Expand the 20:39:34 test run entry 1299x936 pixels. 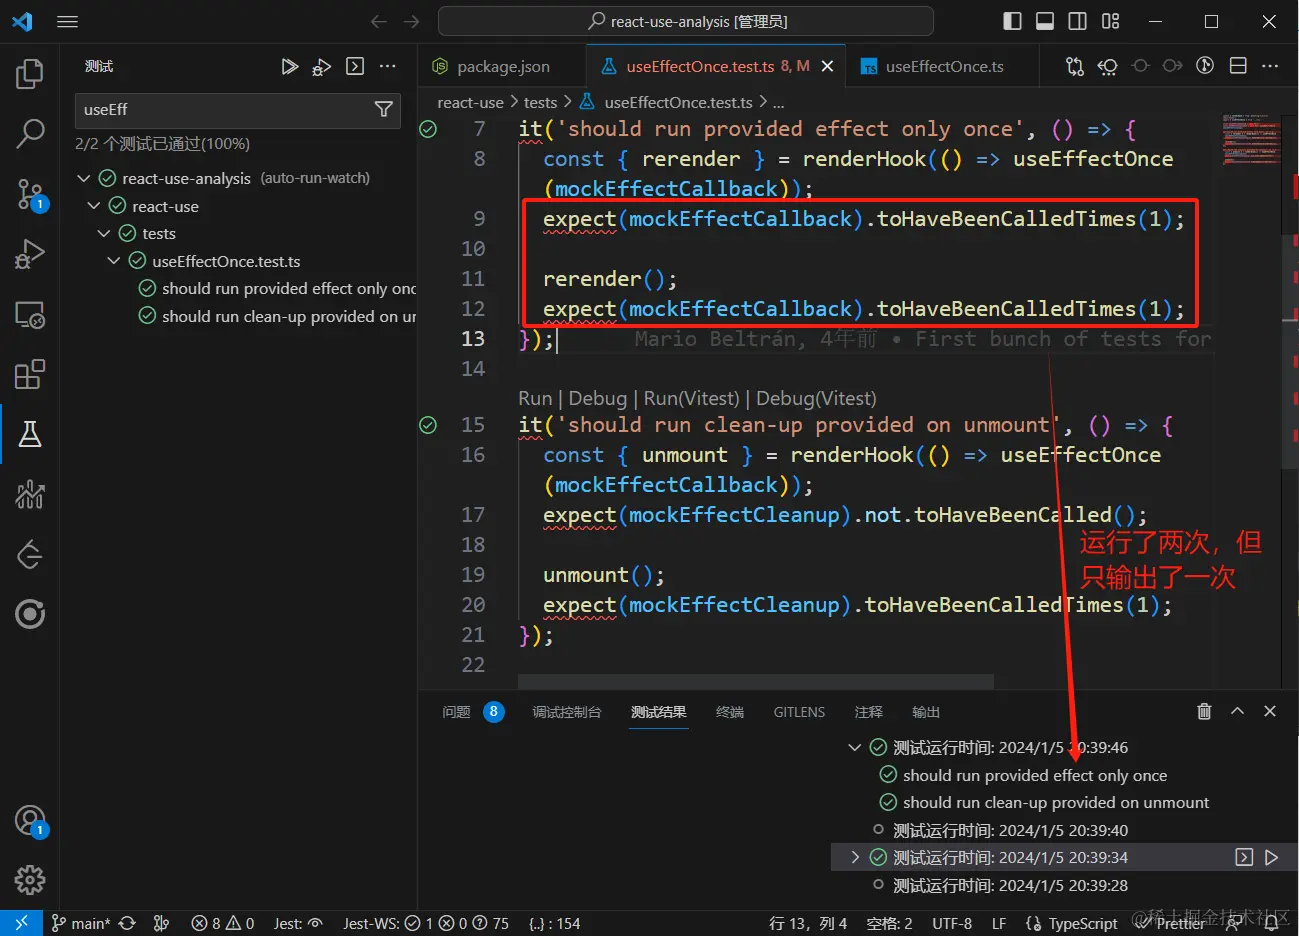(854, 857)
